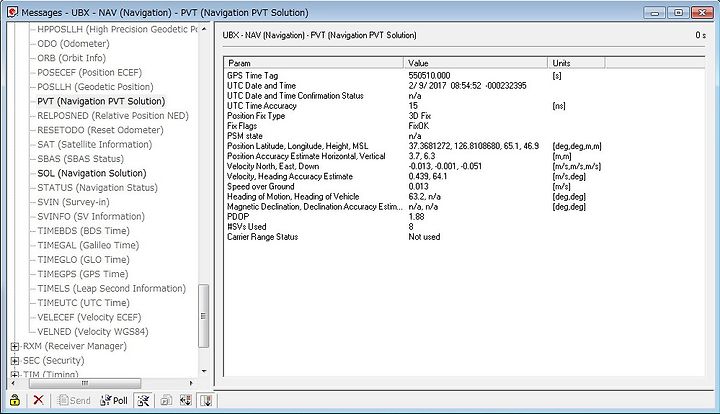The image size is (720, 414).
Task: Click the red X clear icon
Action: 39,400
